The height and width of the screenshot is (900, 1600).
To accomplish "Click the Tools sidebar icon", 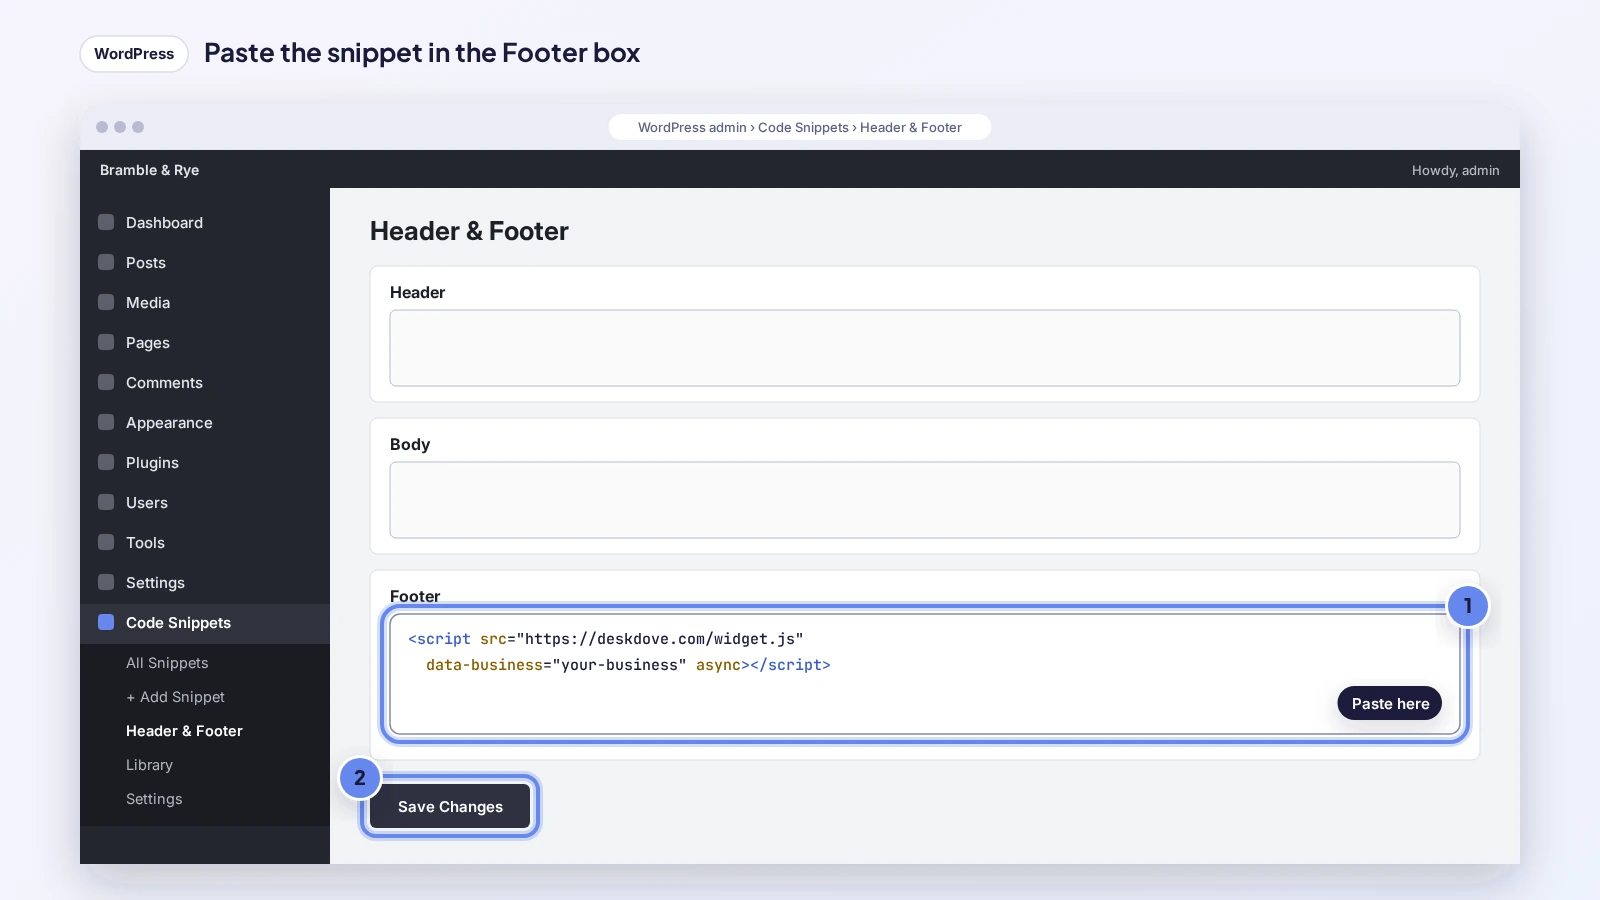I will pyautogui.click(x=106, y=542).
